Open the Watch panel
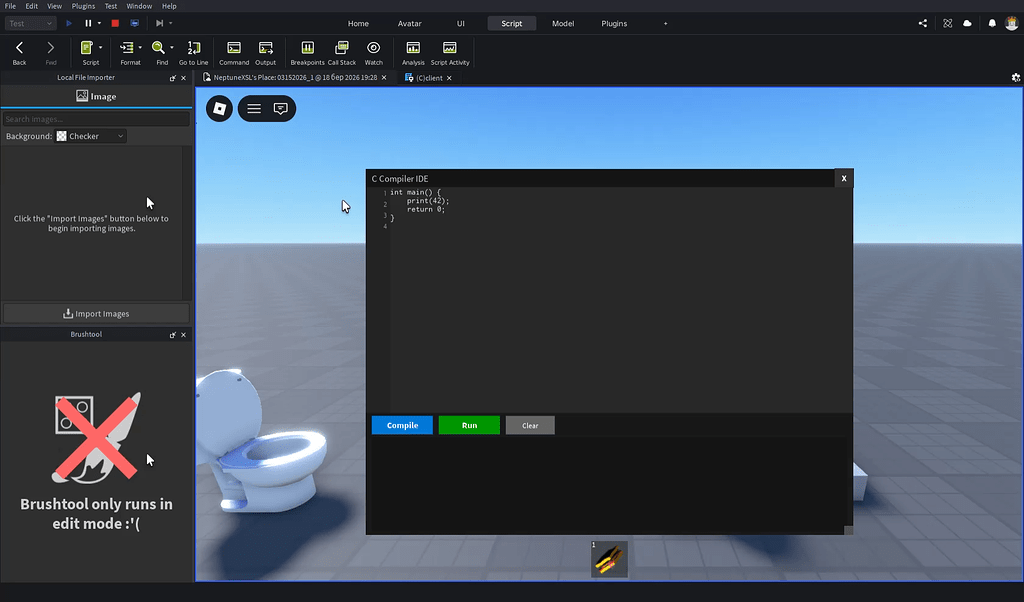This screenshot has width=1024, height=602. click(x=374, y=53)
